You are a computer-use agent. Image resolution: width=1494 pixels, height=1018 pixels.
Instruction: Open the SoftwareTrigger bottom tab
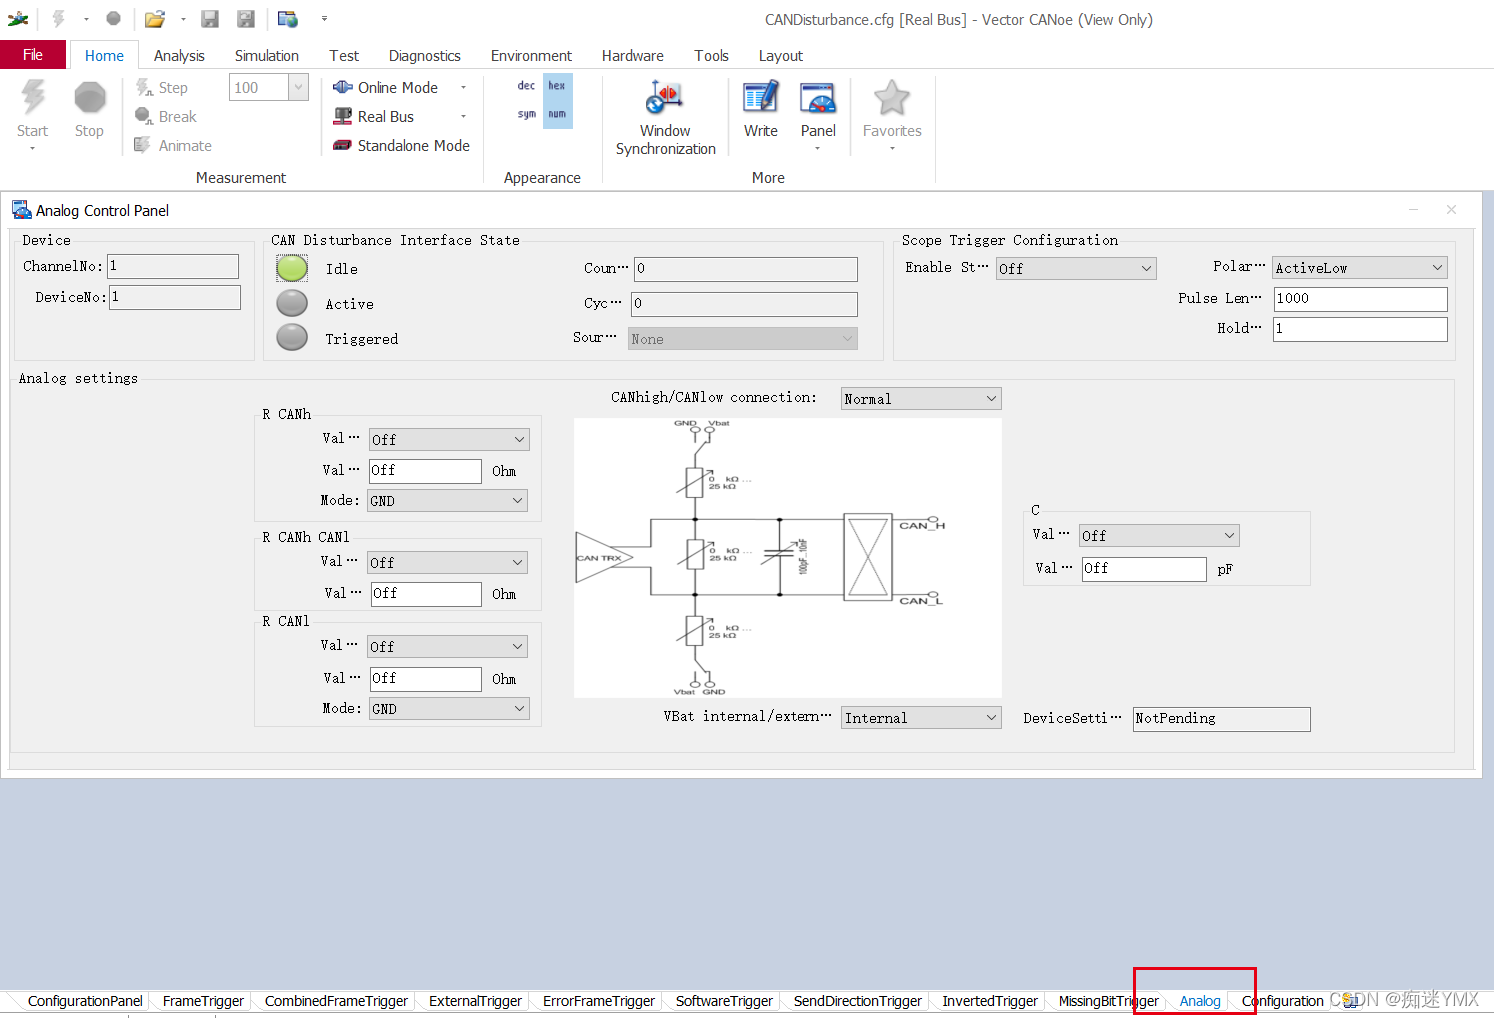(x=724, y=1001)
